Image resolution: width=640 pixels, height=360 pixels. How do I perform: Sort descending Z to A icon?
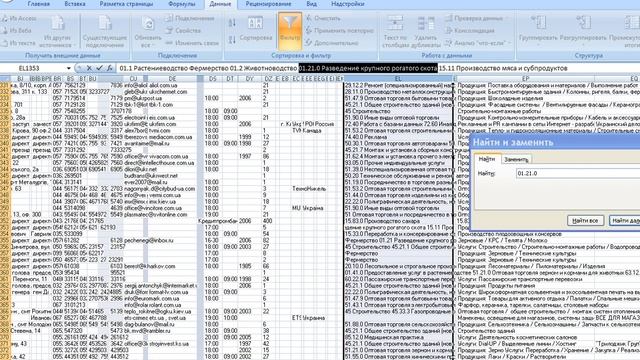232,40
